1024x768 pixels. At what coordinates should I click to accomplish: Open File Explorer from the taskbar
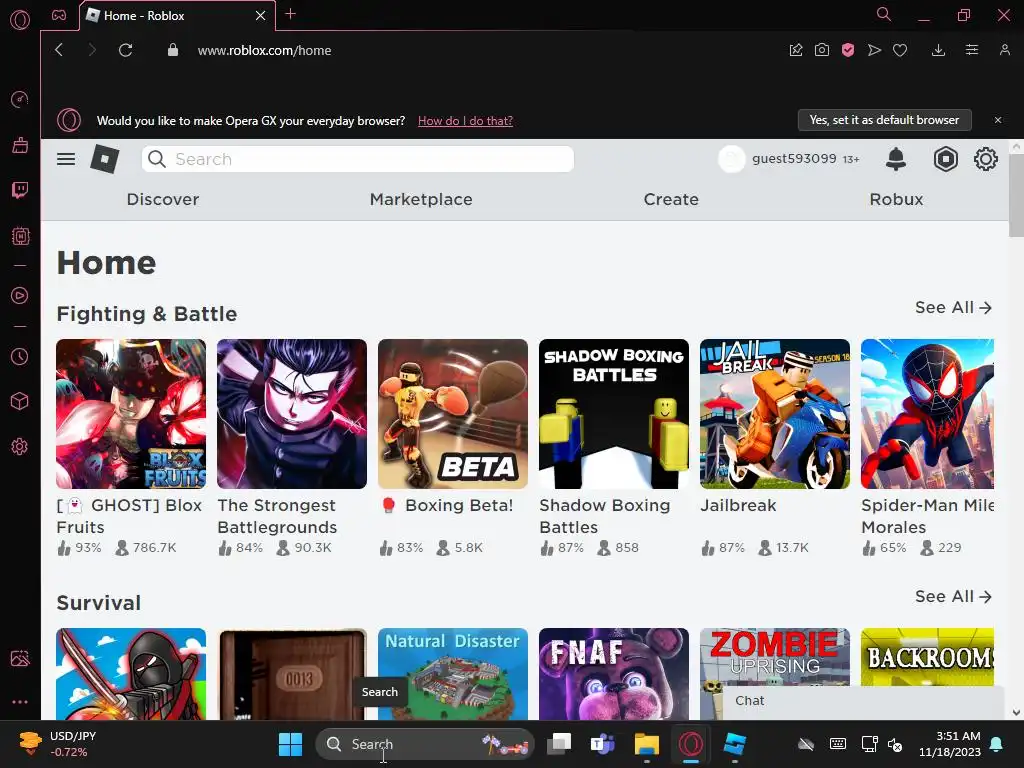click(647, 744)
